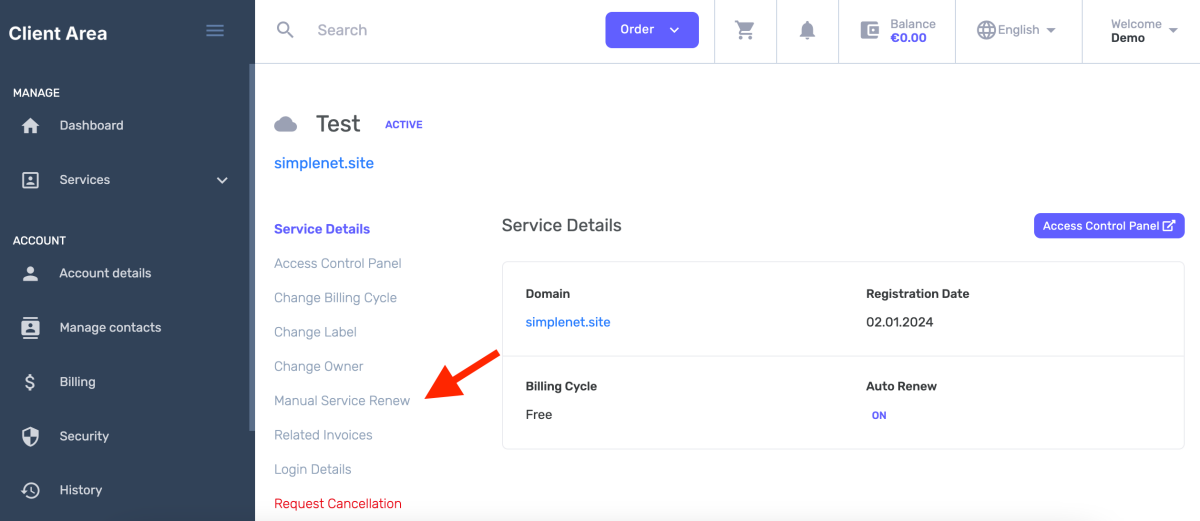The height and width of the screenshot is (521, 1200).
Task: Click the search magnifier icon
Action: [285, 30]
